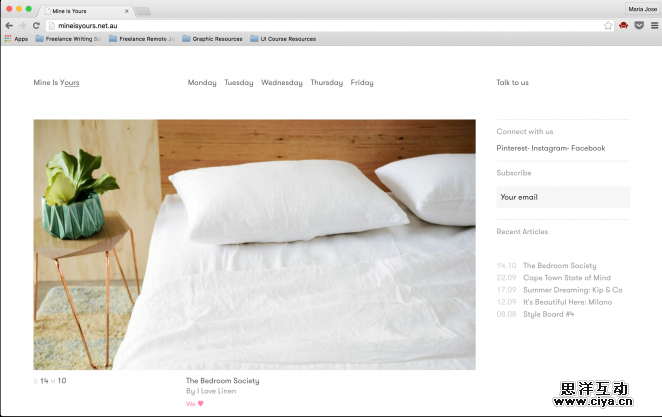
Task: Close the Mine Is Yours tab
Action: pyautogui.click(x=127, y=11)
